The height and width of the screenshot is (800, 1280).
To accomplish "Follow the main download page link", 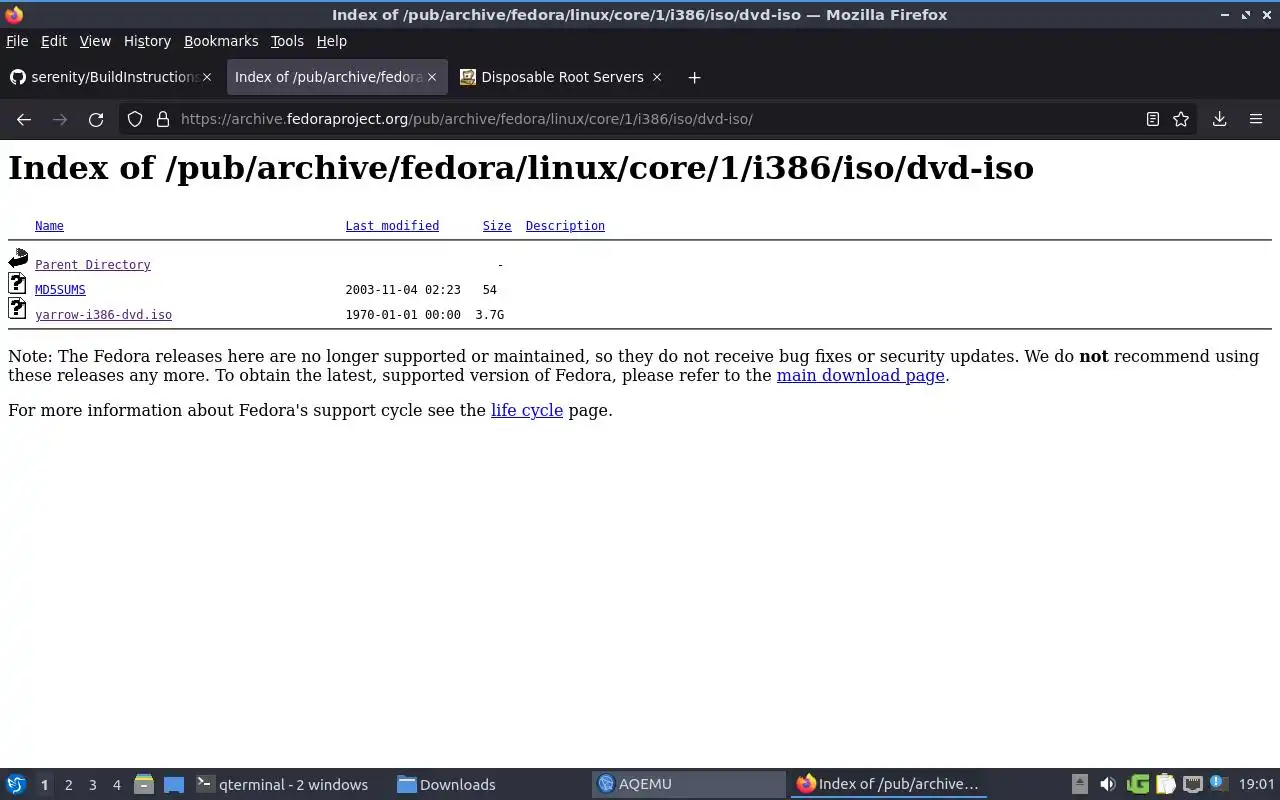I will pyautogui.click(x=860, y=376).
